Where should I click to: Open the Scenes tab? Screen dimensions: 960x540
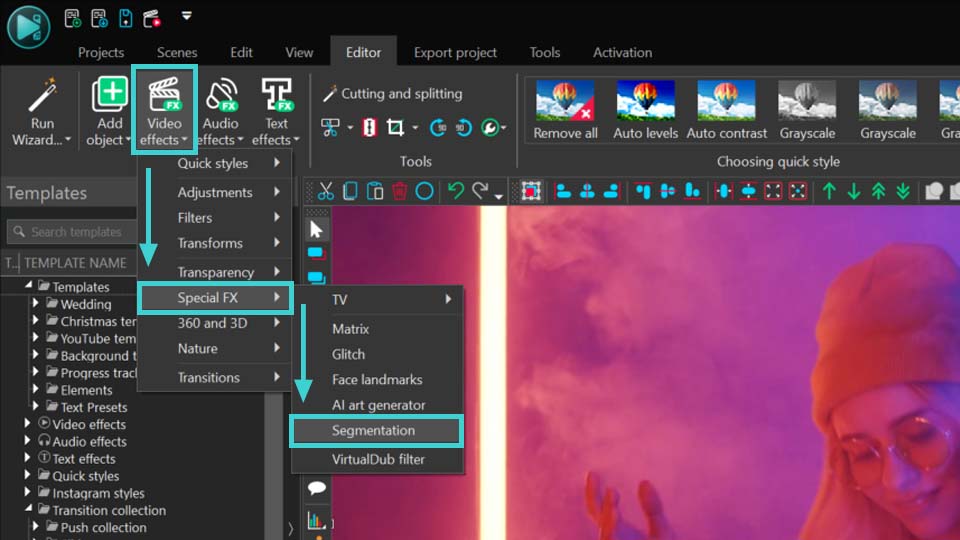click(x=177, y=53)
